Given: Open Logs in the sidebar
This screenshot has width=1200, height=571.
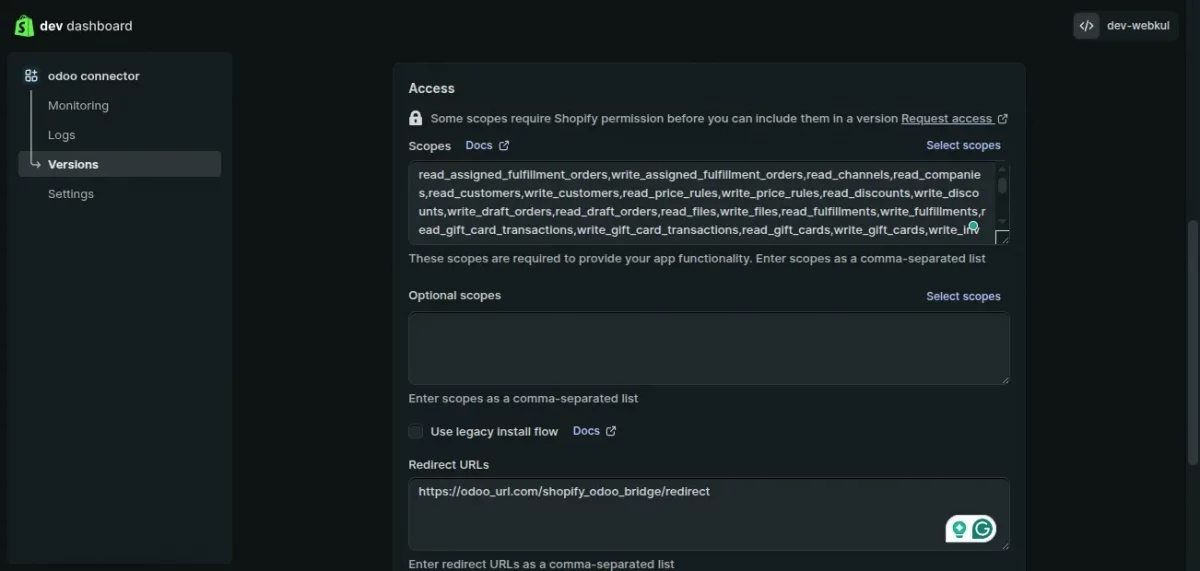Looking at the screenshot, I should [62, 135].
